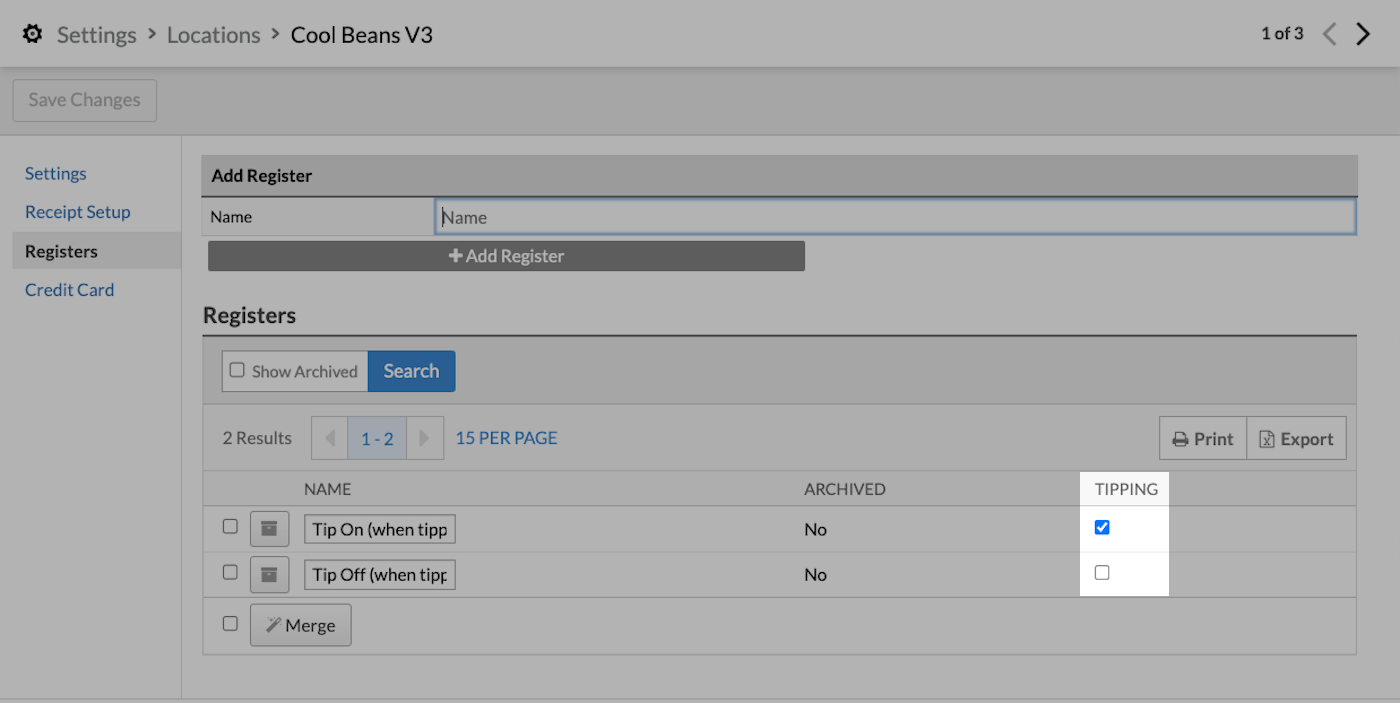Tick the checkbox beside Merge button
The height and width of the screenshot is (703, 1400).
click(230, 623)
